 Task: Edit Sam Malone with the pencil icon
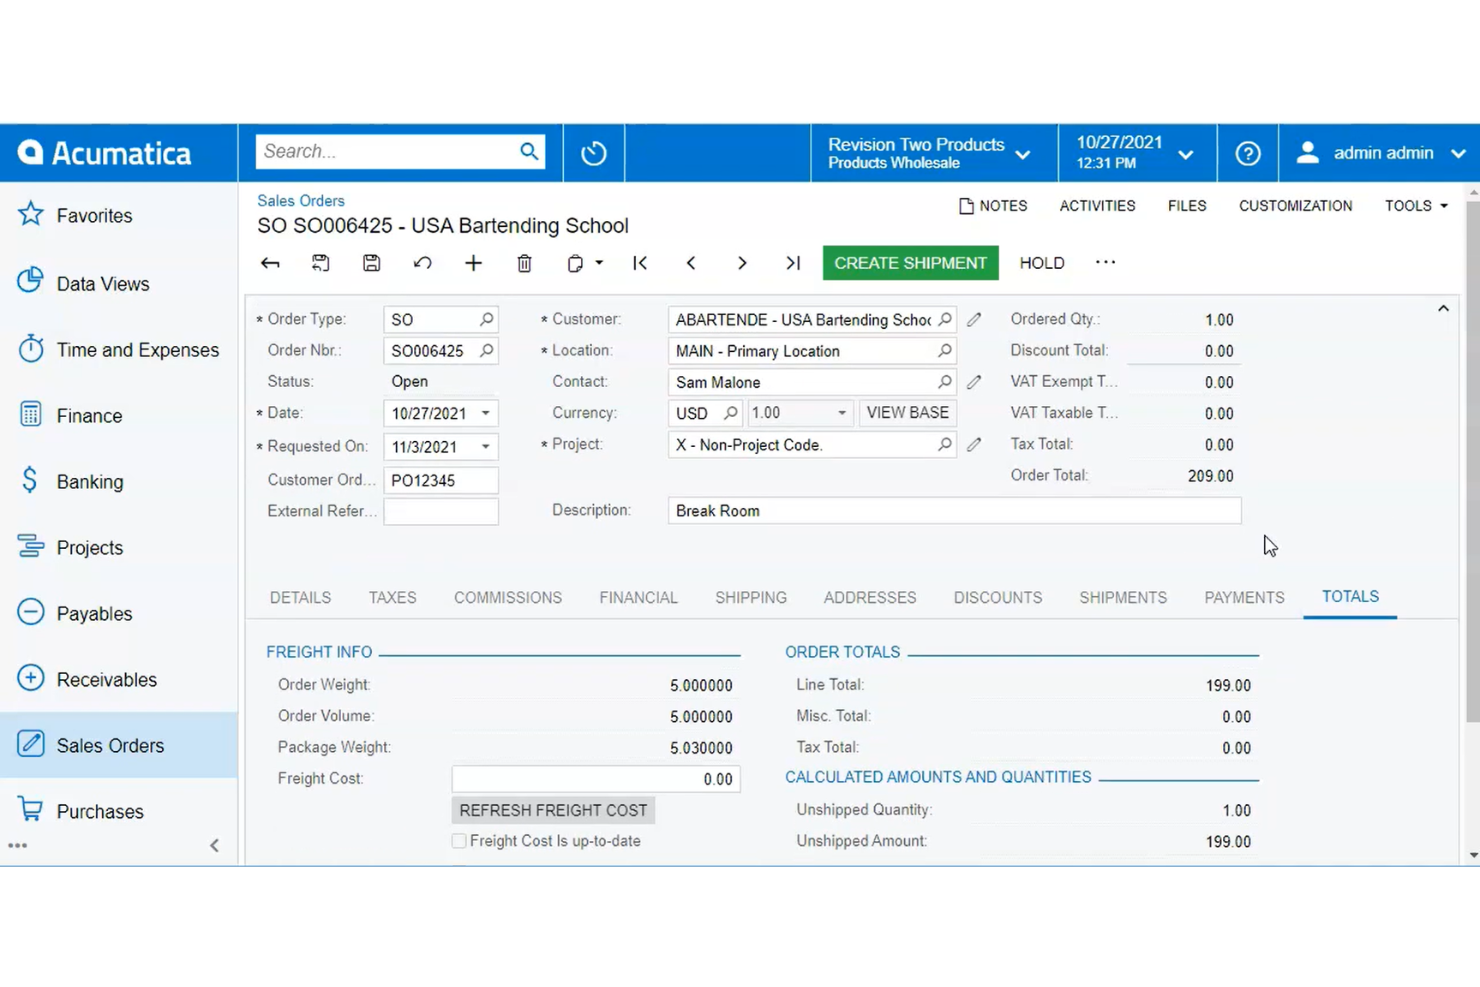(974, 381)
